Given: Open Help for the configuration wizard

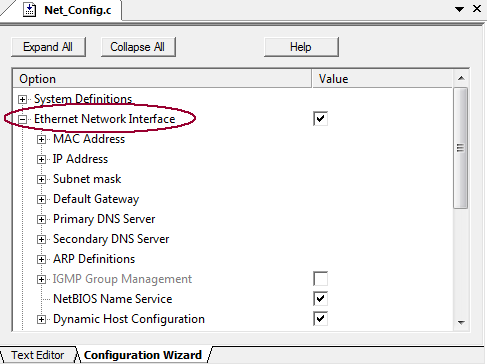Looking at the screenshot, I should (x=301, y=47).
